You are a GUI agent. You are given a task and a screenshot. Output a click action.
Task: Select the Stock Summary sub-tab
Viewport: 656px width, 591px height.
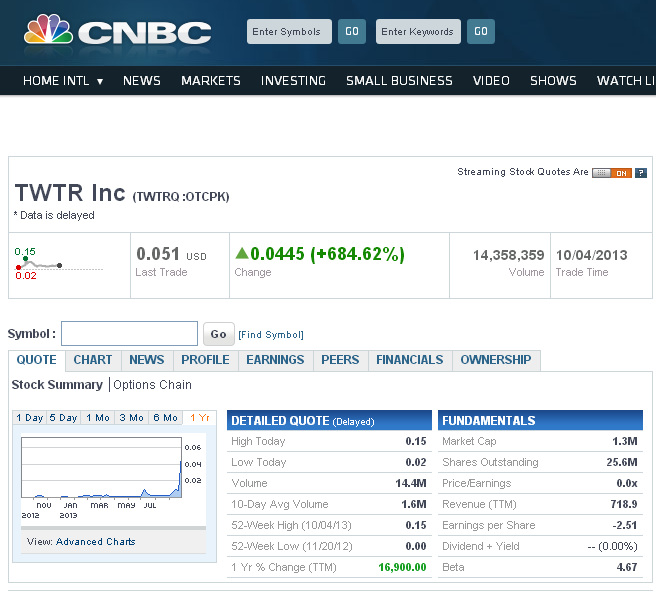click(x=57, y=385)
